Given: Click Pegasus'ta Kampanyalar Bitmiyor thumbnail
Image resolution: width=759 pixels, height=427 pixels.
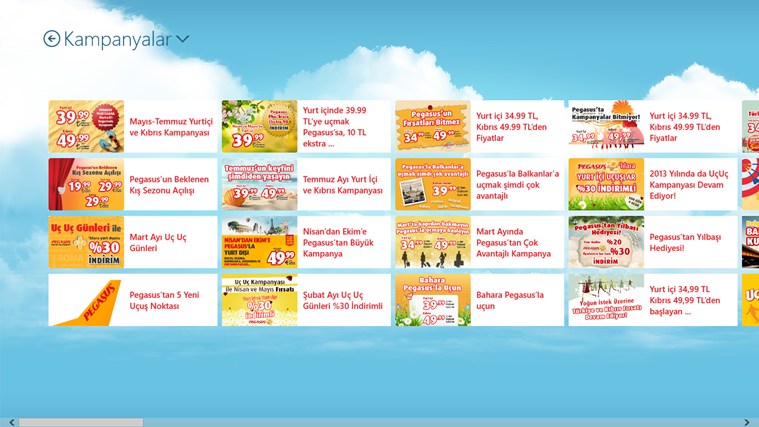Looking at the screenshot, I should [606, 126].
